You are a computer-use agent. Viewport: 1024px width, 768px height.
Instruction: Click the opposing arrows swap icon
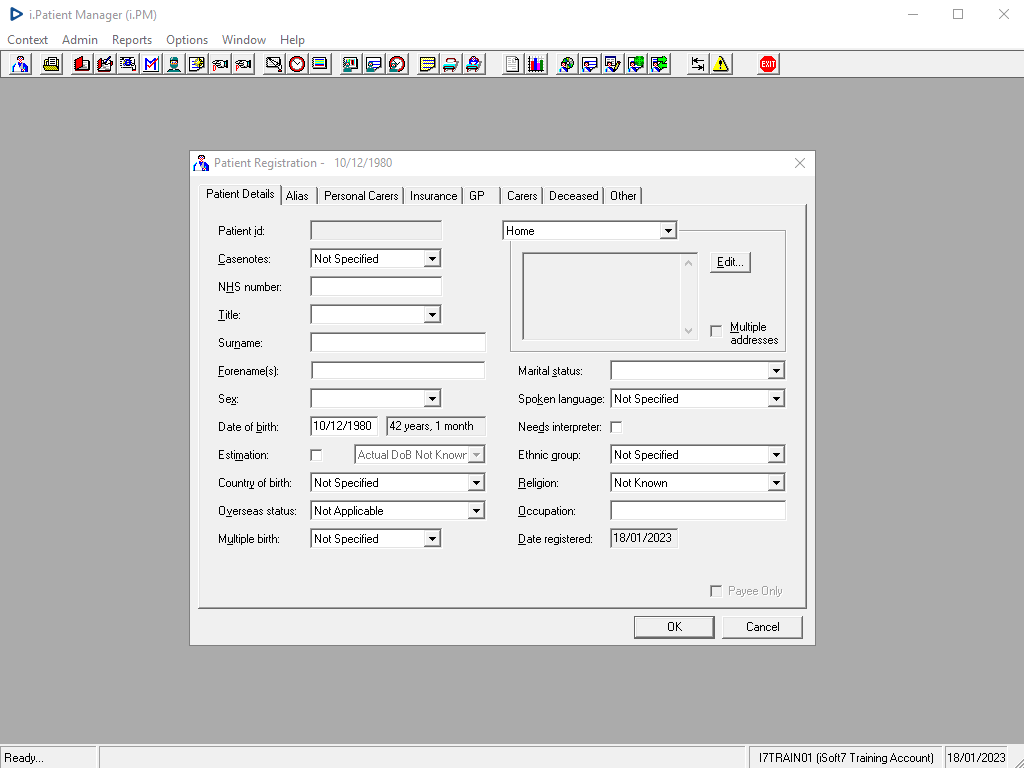698,64
